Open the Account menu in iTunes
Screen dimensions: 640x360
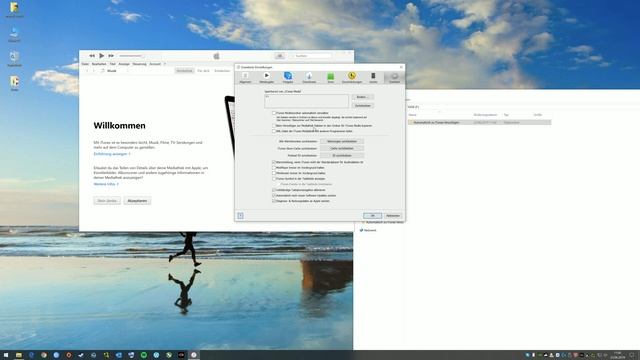pos(155,64)
